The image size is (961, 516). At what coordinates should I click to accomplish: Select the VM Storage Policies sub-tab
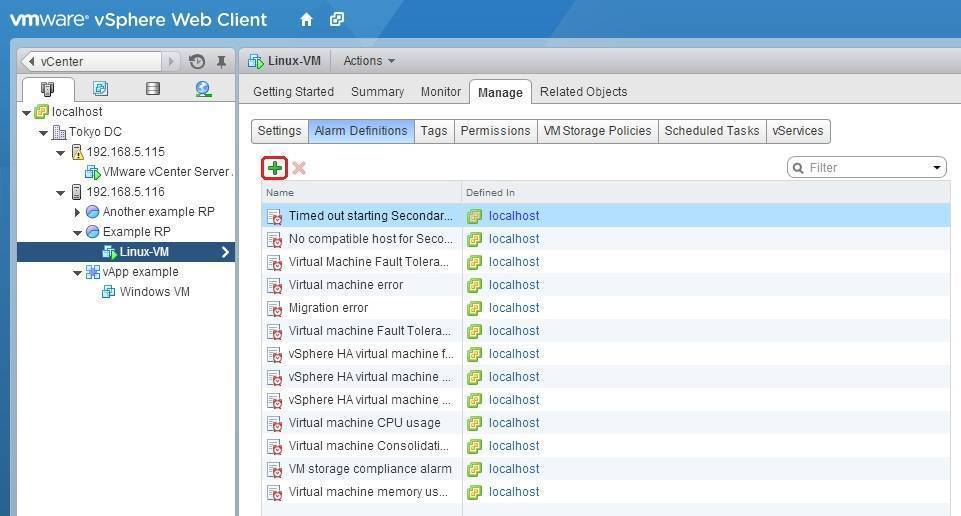pyautogui.click(x=598, y=131)
